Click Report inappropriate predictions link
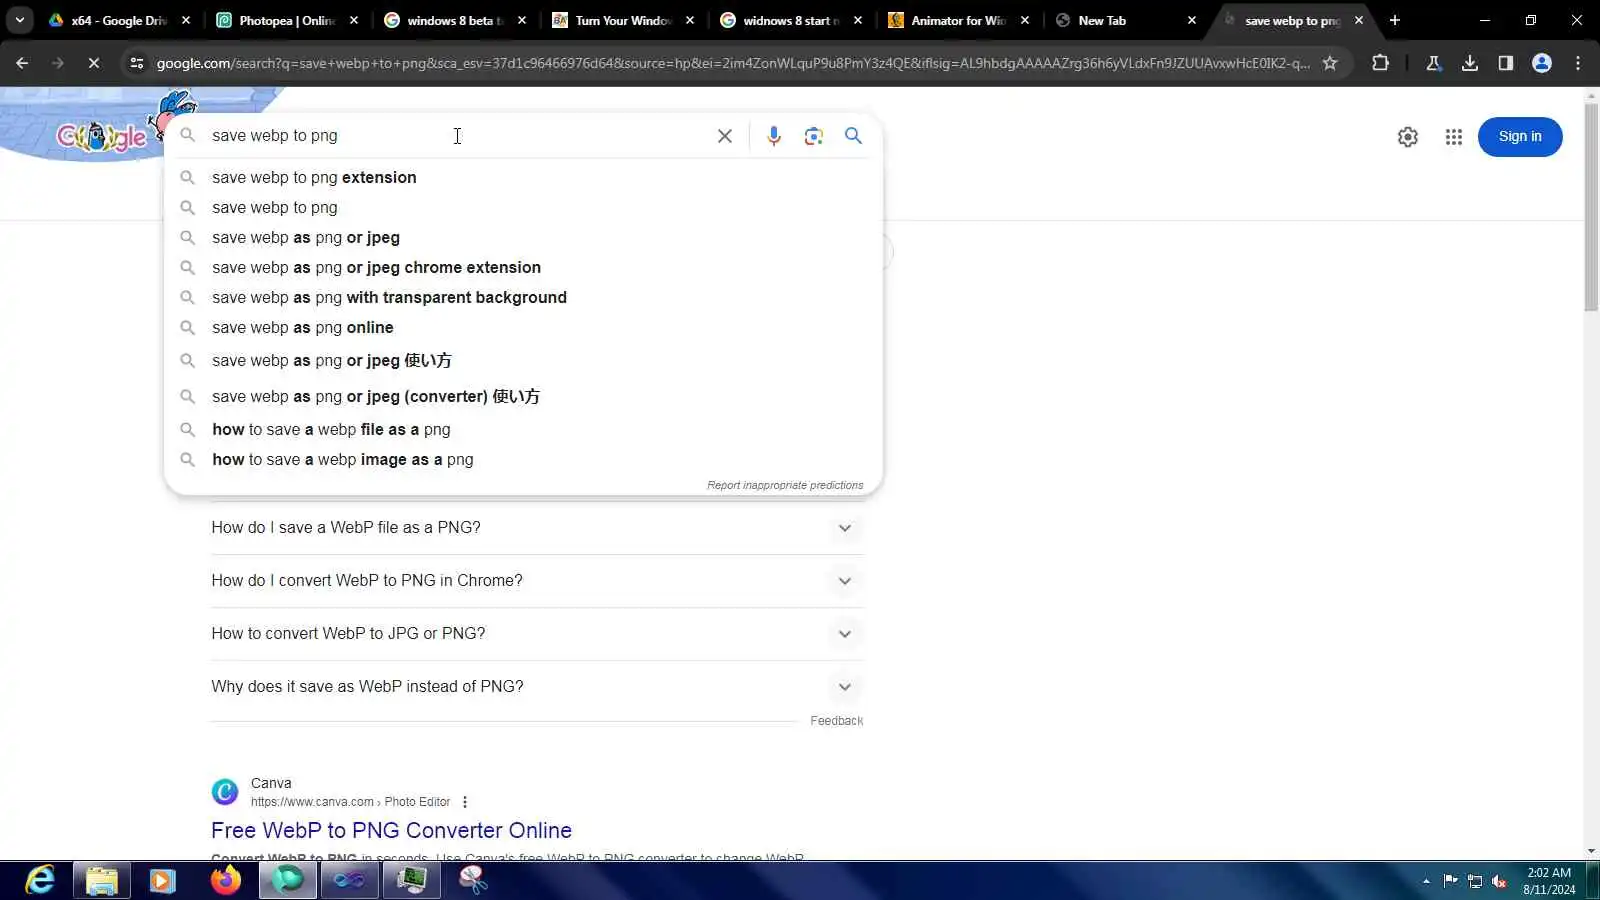The height and width of the screenshot is (900, 1600). point(785,485)
